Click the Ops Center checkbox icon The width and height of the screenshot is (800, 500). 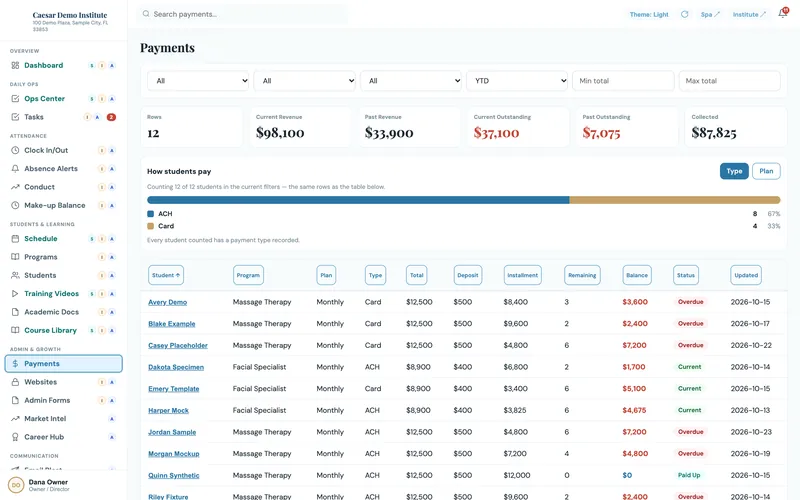click(15, 98)
